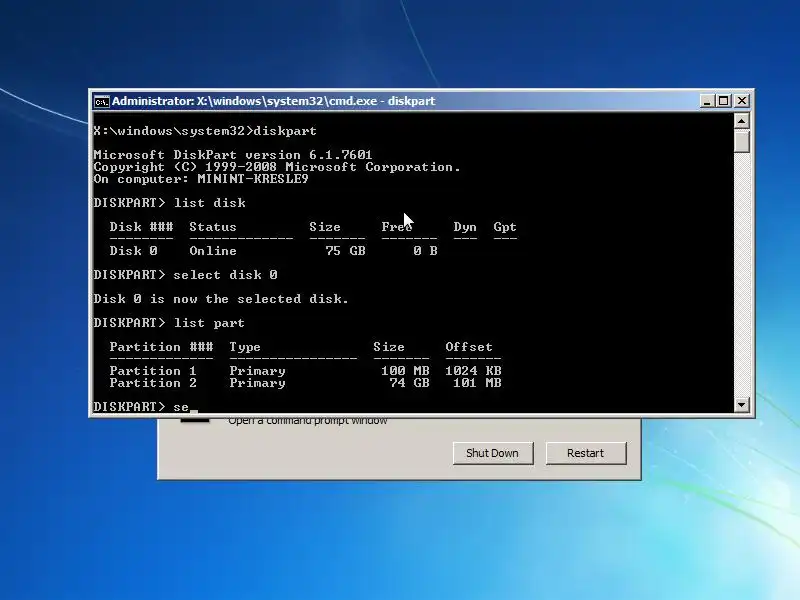Click 'Partition 2' row label

point(153,383)
